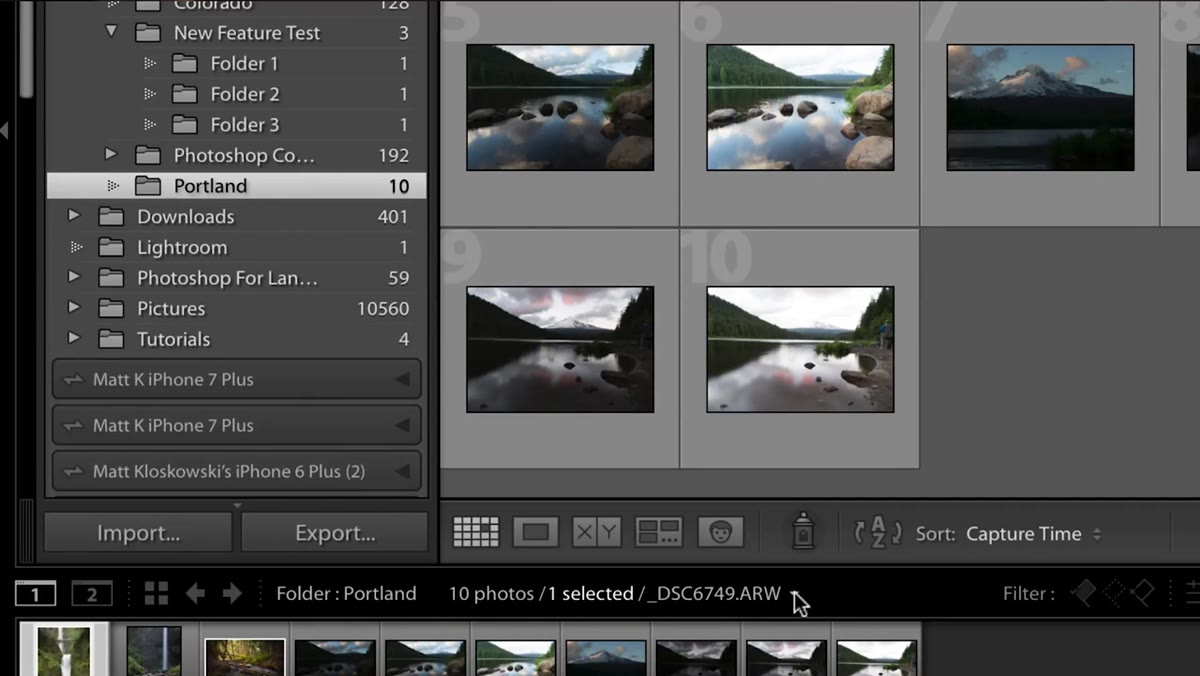The image size is (1200, 676).
Task: Click Folder 1 folder icon
Action: point(184,63)
